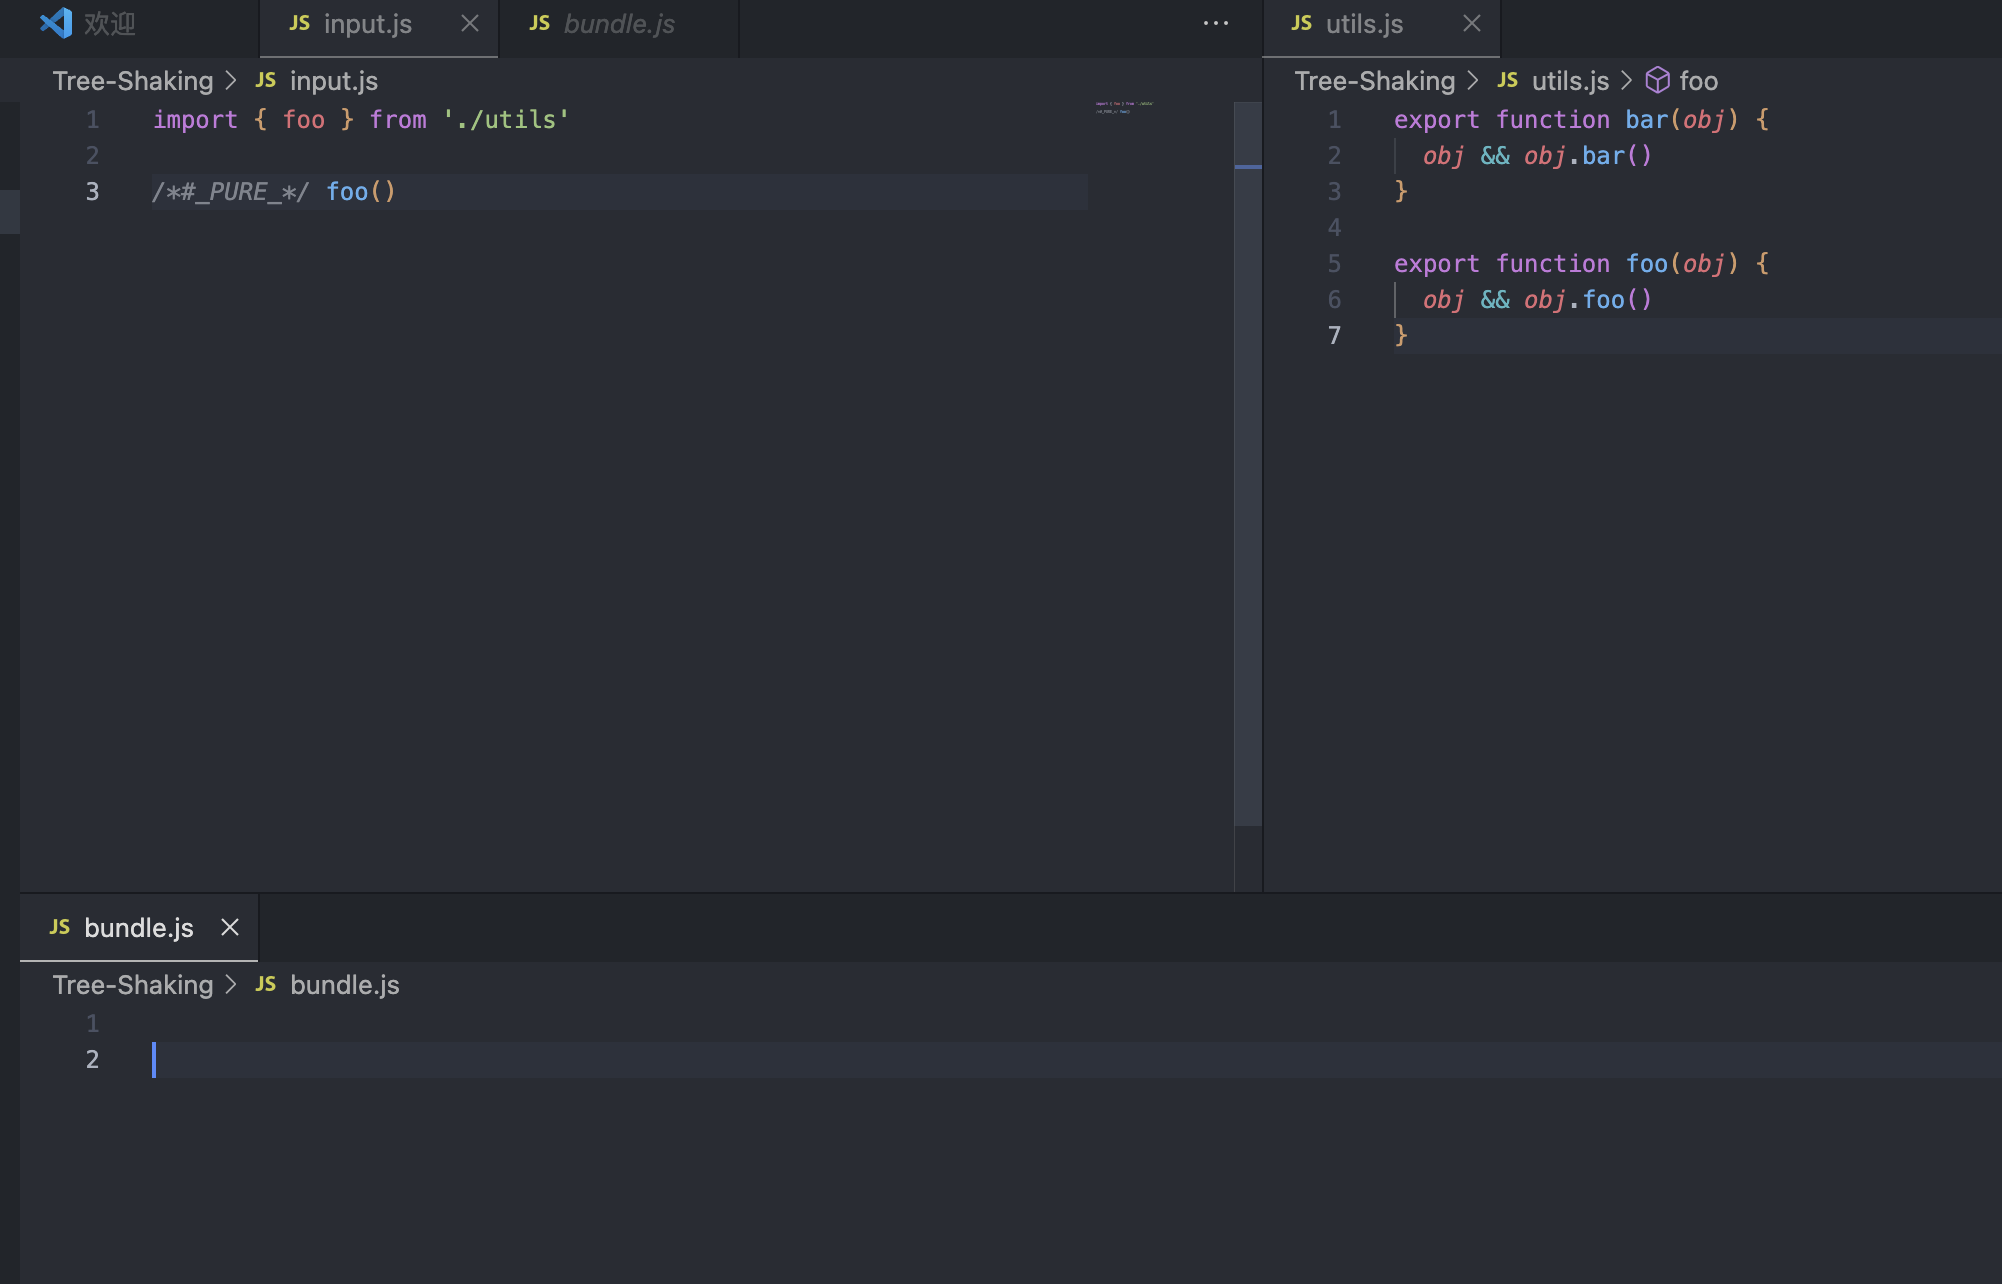Image resolution: width=2002 pixels, height=1284 pixels.
Task: Click the minimap preview in the input.js editor
Action: 1124,107
